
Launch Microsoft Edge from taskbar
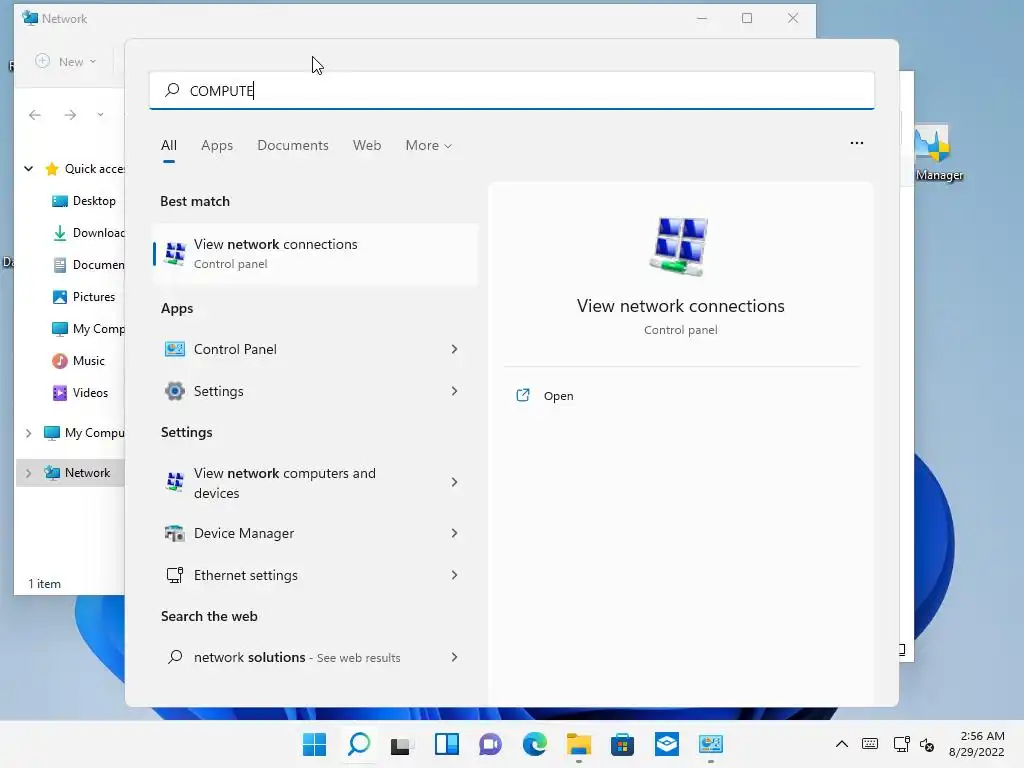(x=534, y=744)
